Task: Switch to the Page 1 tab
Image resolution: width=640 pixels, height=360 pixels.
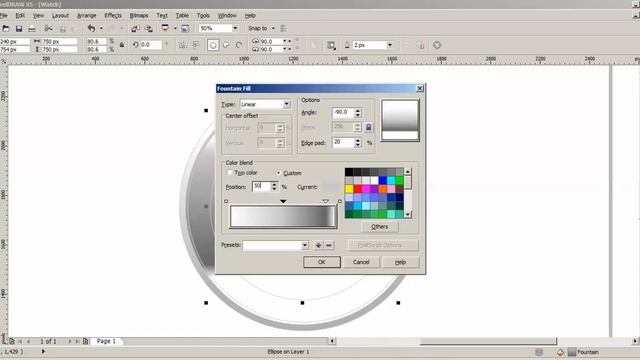Action: click(106, 341)
